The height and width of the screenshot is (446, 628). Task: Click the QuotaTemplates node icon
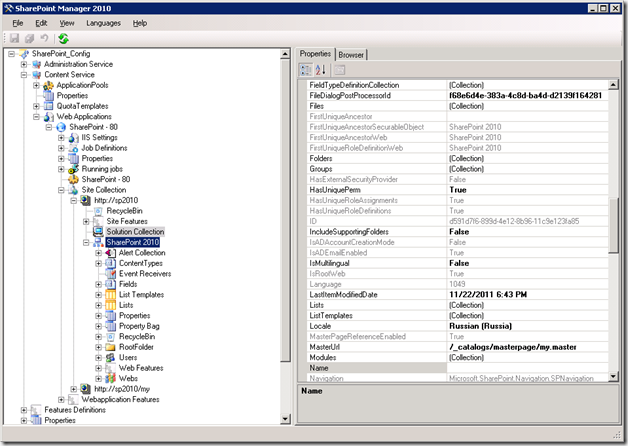(x=48, y=106)
